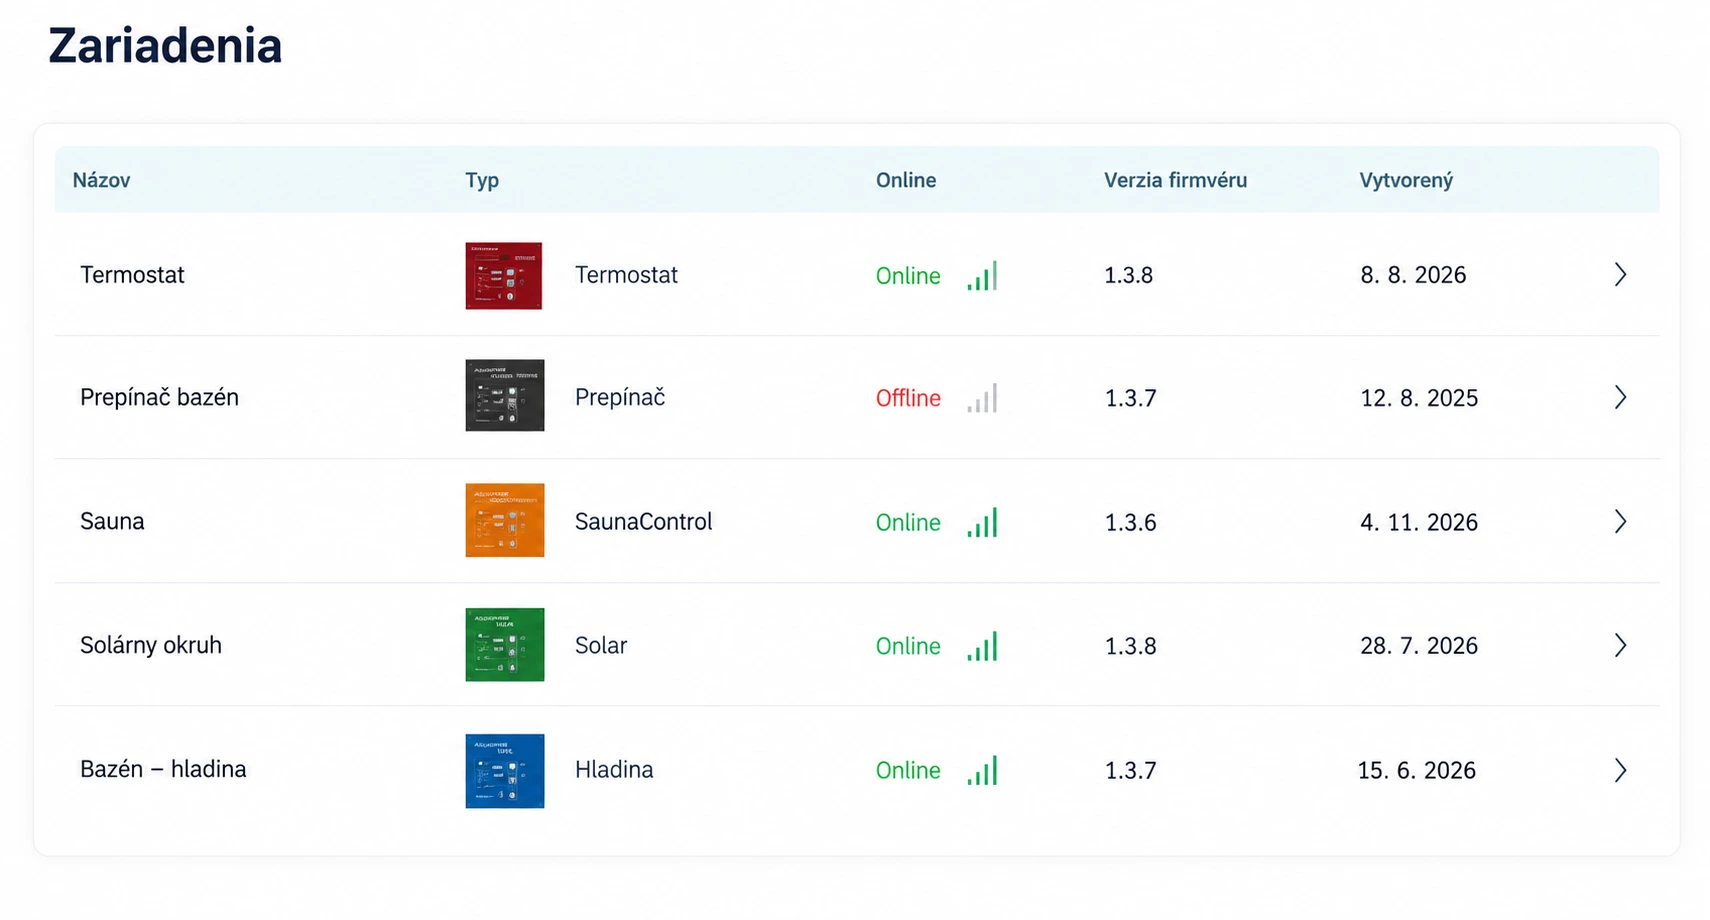Click the Prepínač bazén grey signal icon

click(982, 398)
